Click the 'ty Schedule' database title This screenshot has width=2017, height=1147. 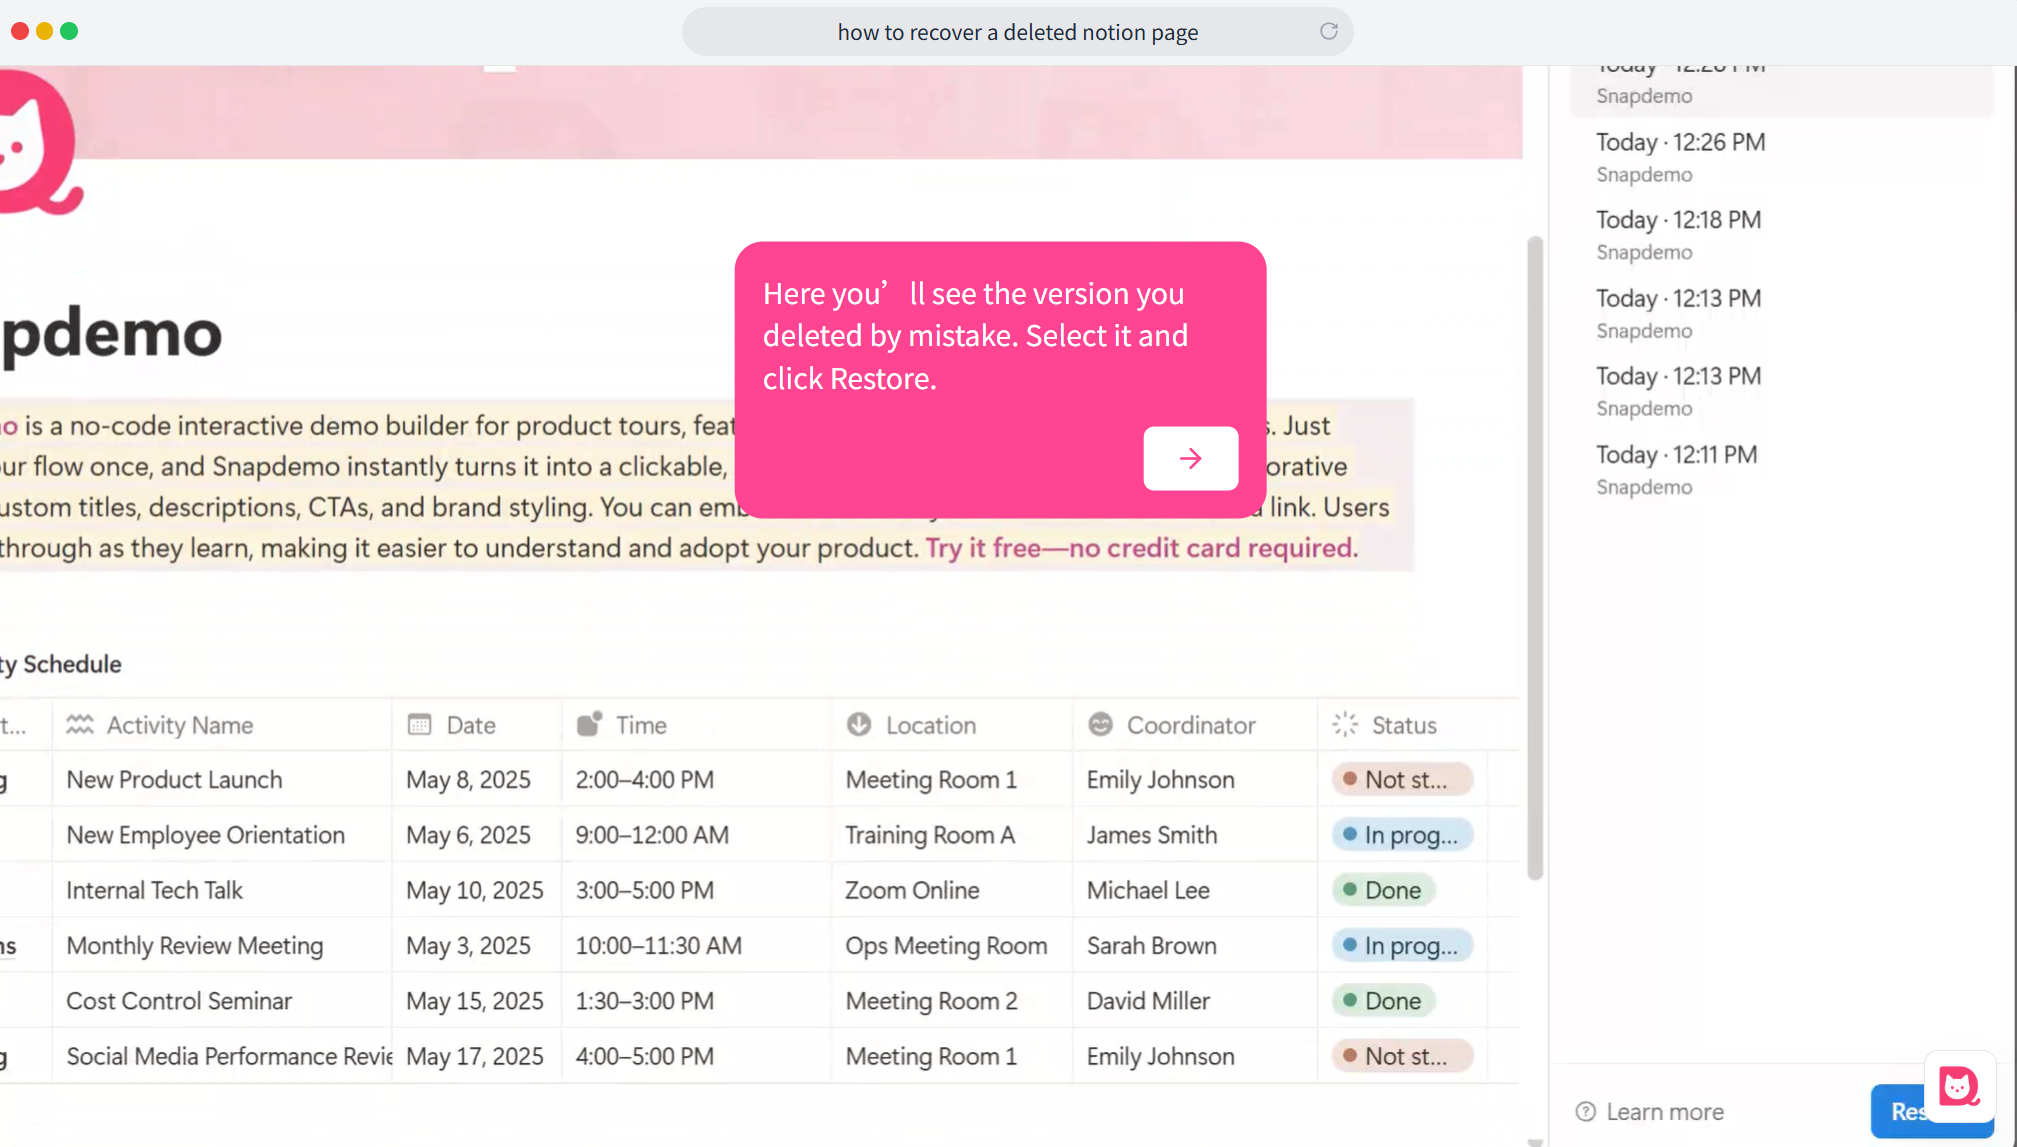pos(60,664)
